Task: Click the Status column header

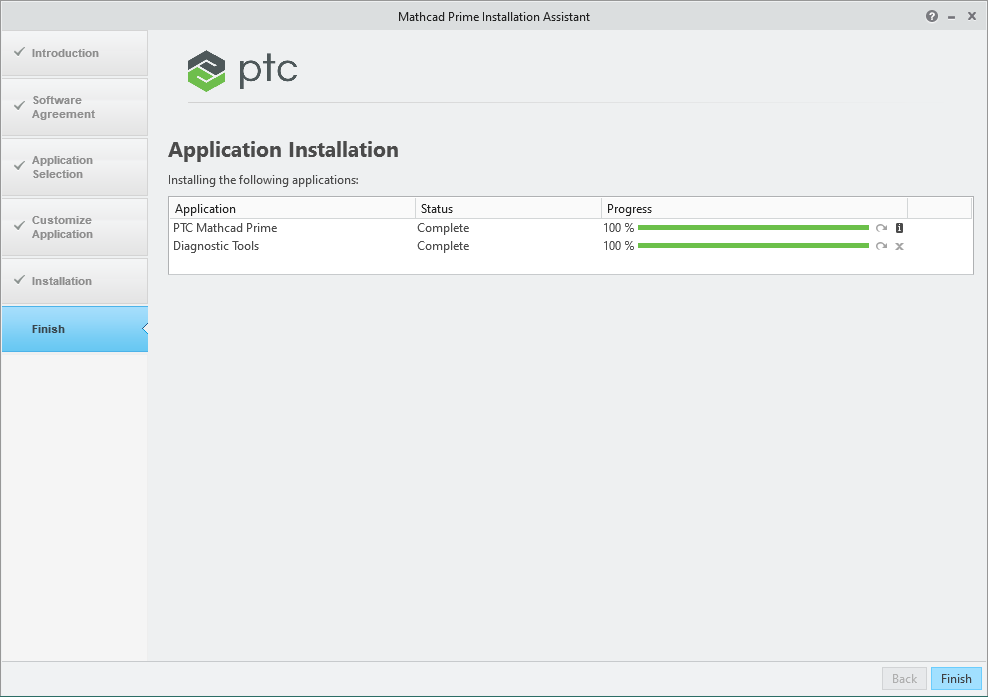Action: coord(508,209)
